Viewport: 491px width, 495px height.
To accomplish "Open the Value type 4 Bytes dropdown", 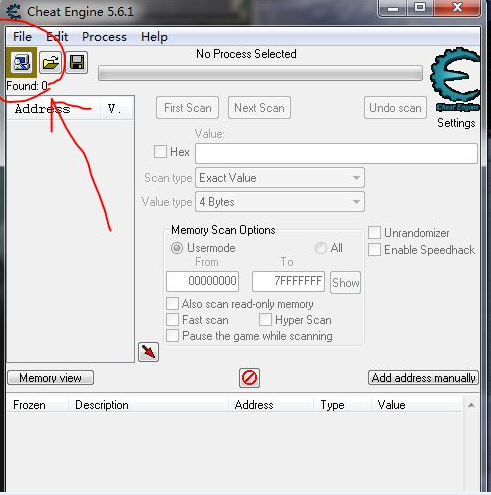I will (280, 202).
